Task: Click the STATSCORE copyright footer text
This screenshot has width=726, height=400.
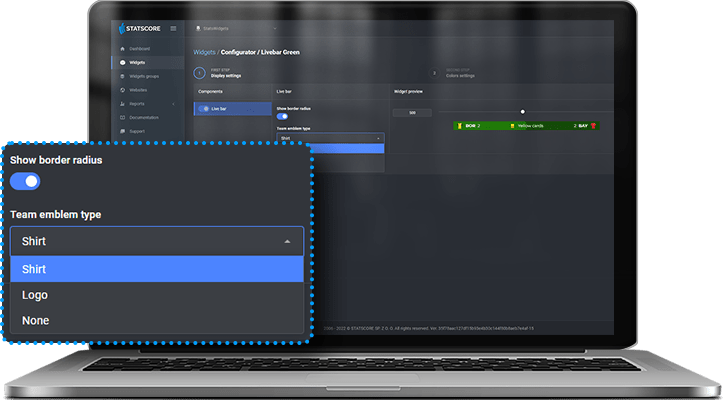Action: 428,328
